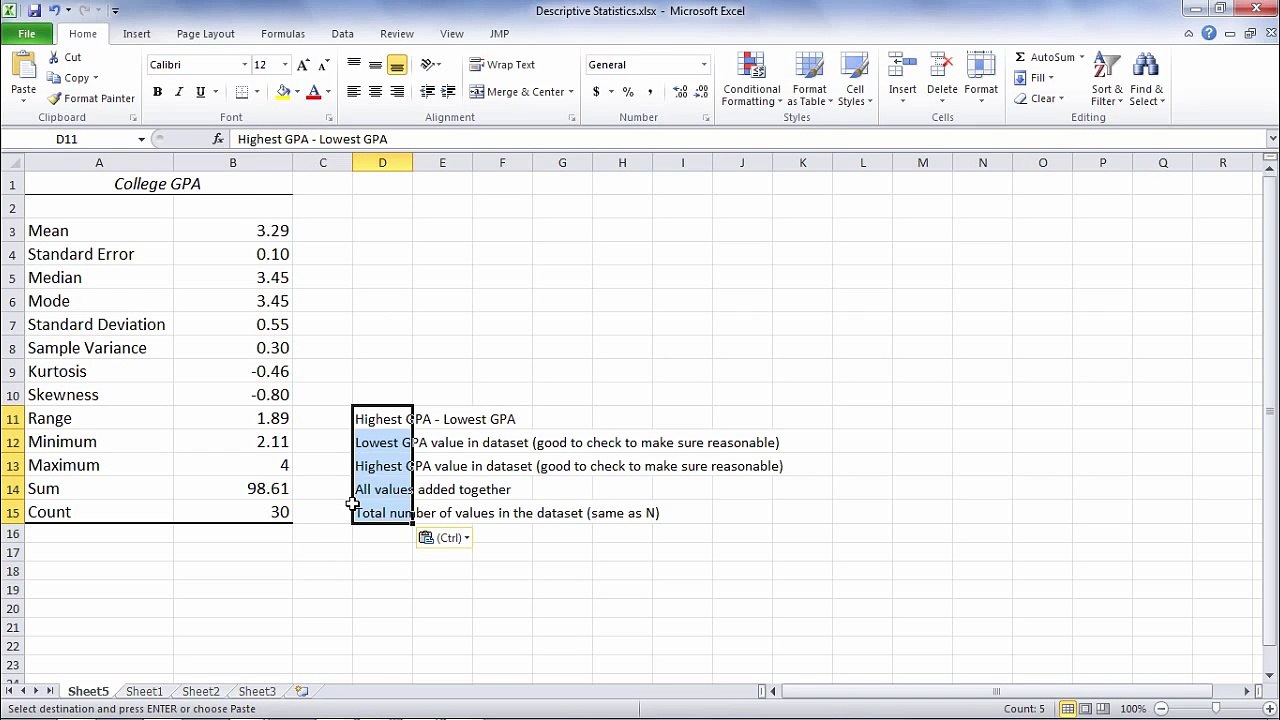Click the Paste clipboard icon
Image resolution: width=1280 pixels, height=720 pixels.
coord(23,66)
